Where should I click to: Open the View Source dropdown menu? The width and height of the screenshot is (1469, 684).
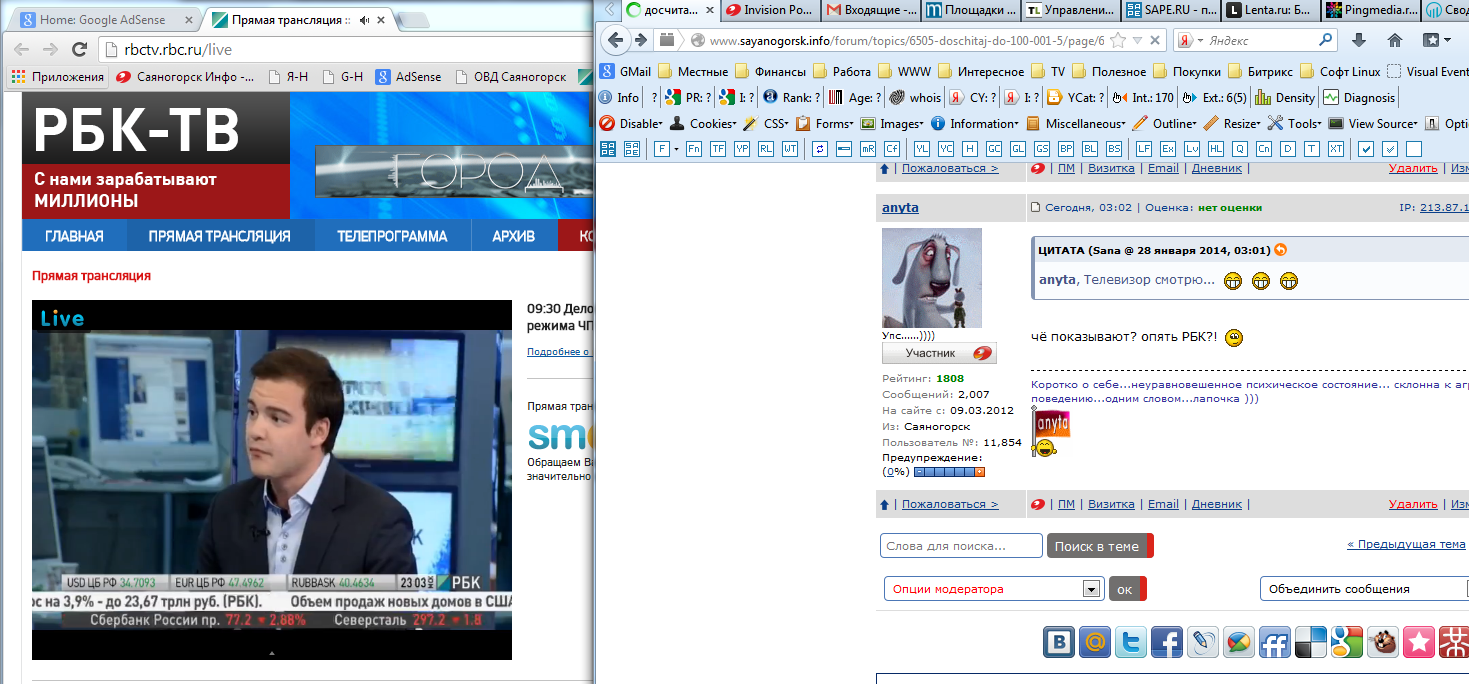coord(1373,124)
